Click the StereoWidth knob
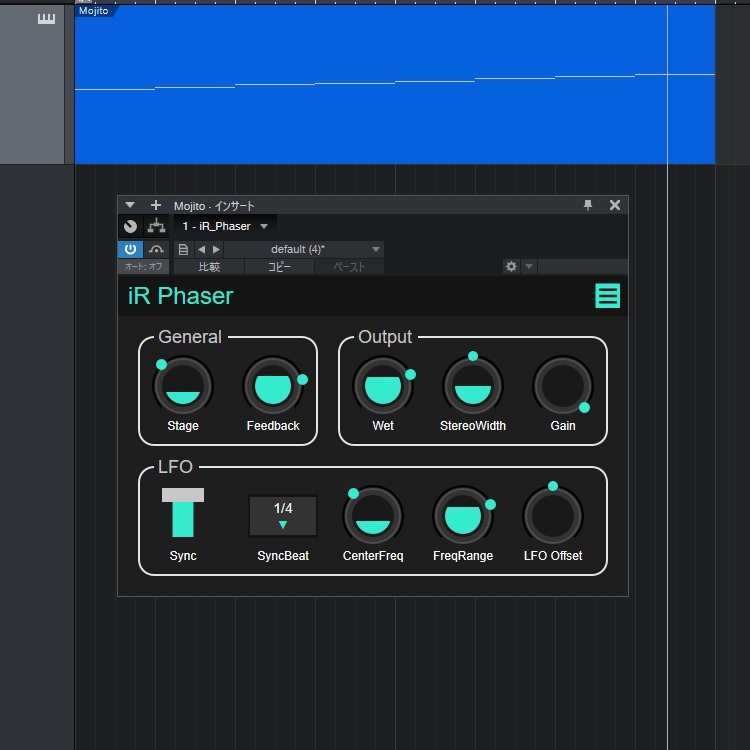750x750 pixels. (473, 386)
